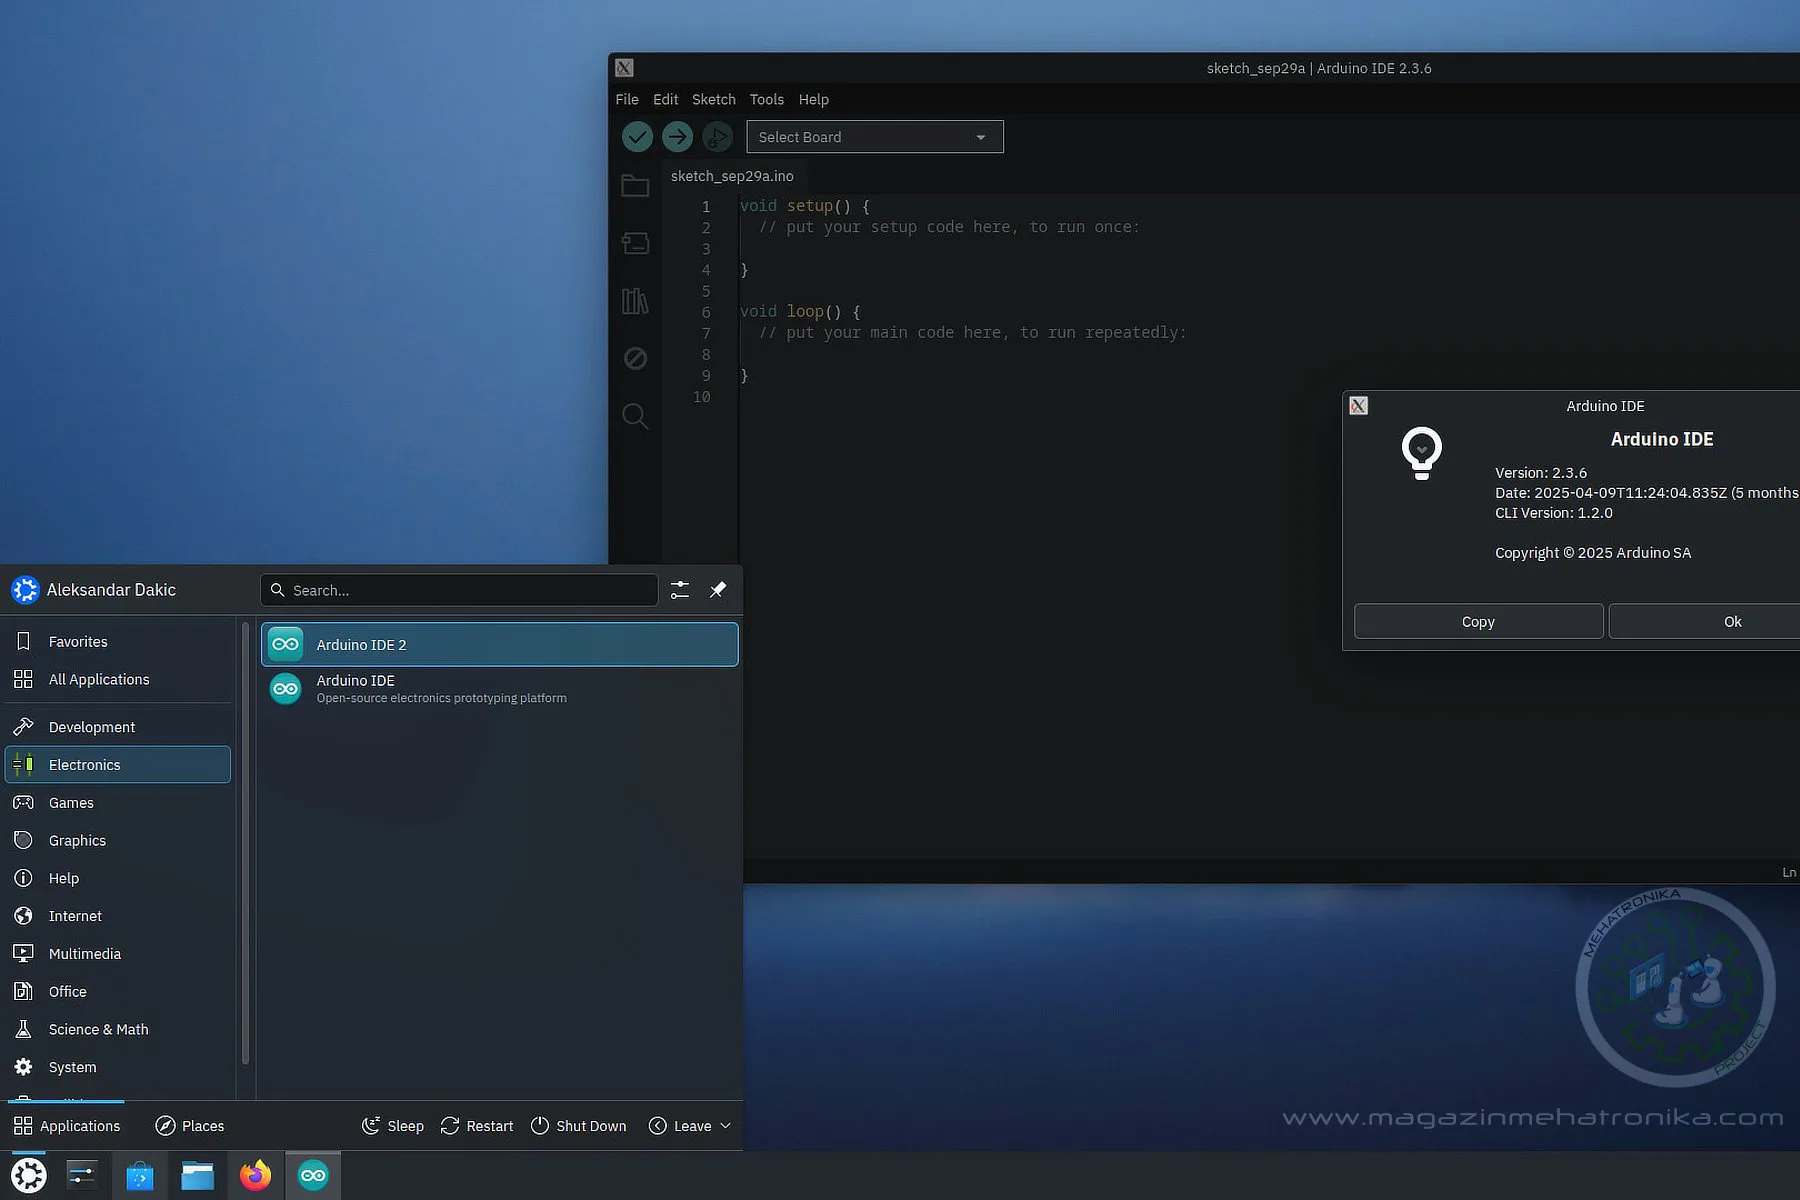Select the Help category in launcher
This screenshot has height=1200, width=1800.
[118, 878]
